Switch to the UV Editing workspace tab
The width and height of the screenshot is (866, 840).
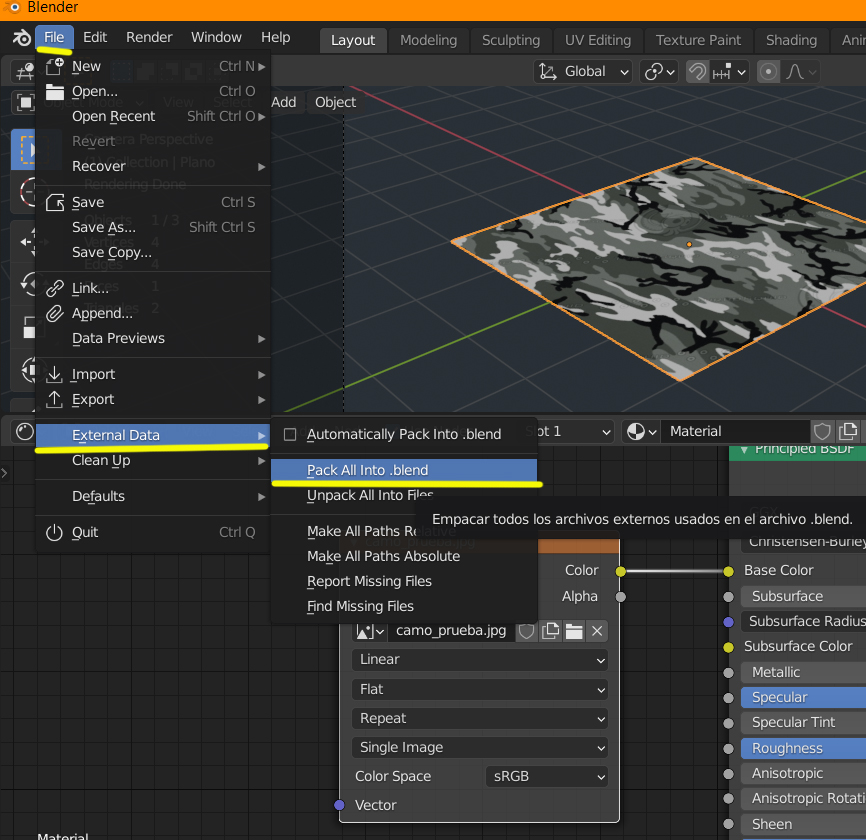tap(598, 40)
